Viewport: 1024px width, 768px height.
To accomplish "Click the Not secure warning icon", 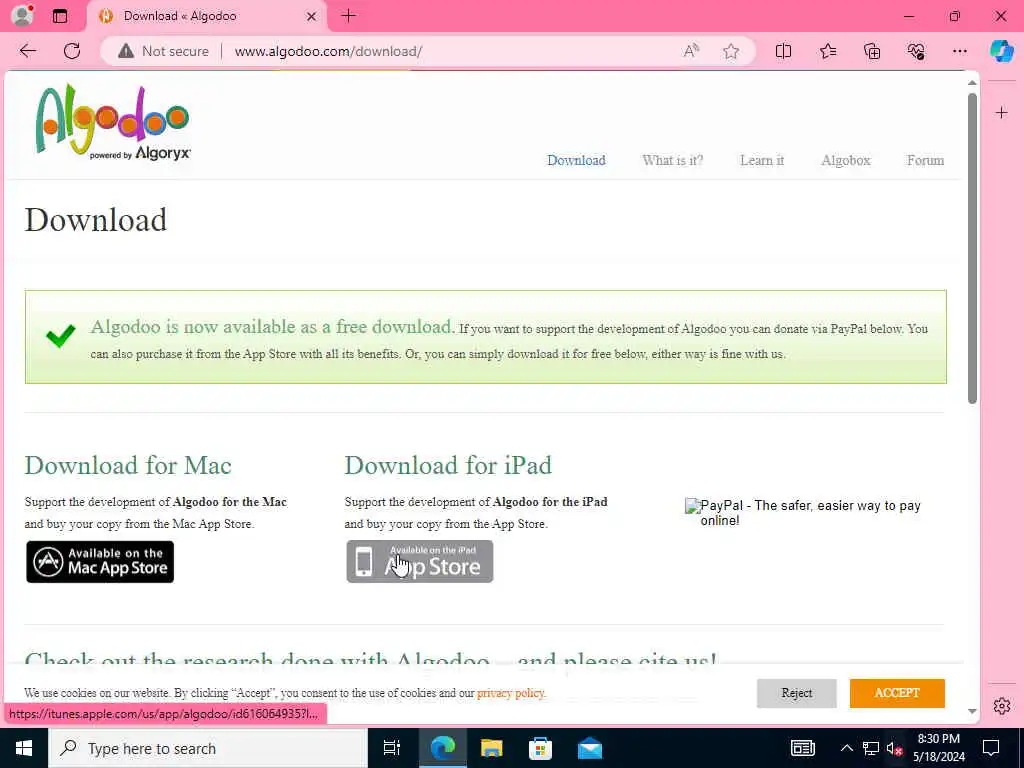I will pyautogui.click(x=126, y=51).
